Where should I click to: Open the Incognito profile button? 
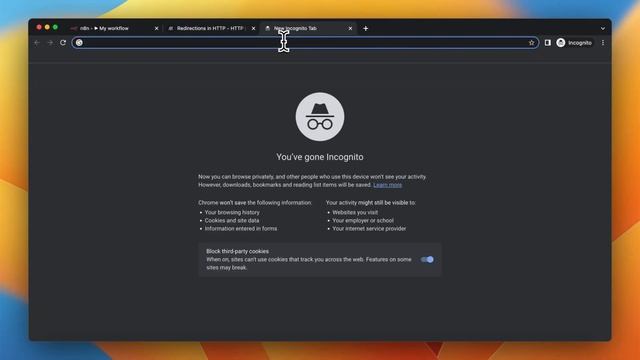574,42
